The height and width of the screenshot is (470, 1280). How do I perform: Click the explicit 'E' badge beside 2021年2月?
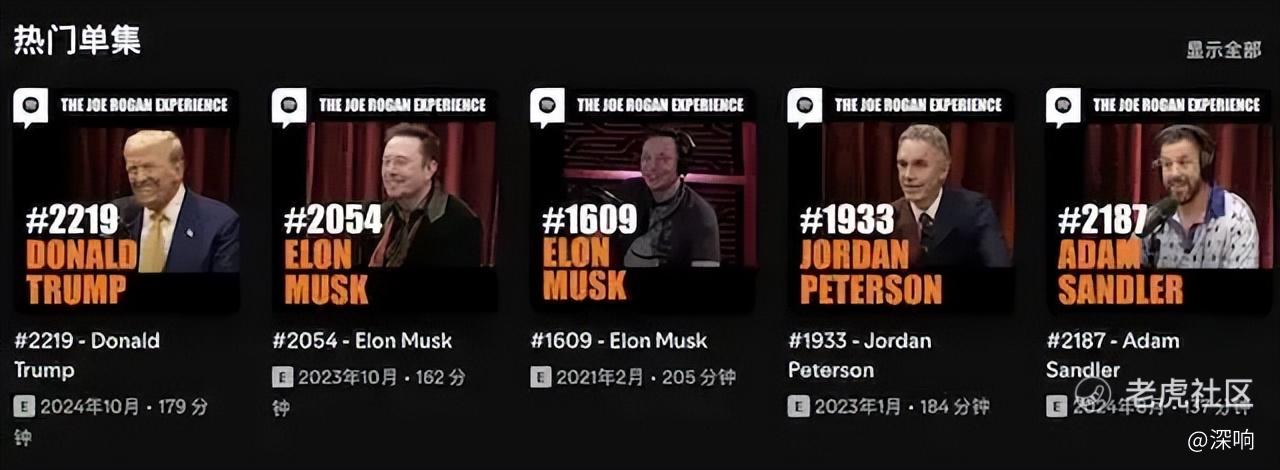(540, 378)
